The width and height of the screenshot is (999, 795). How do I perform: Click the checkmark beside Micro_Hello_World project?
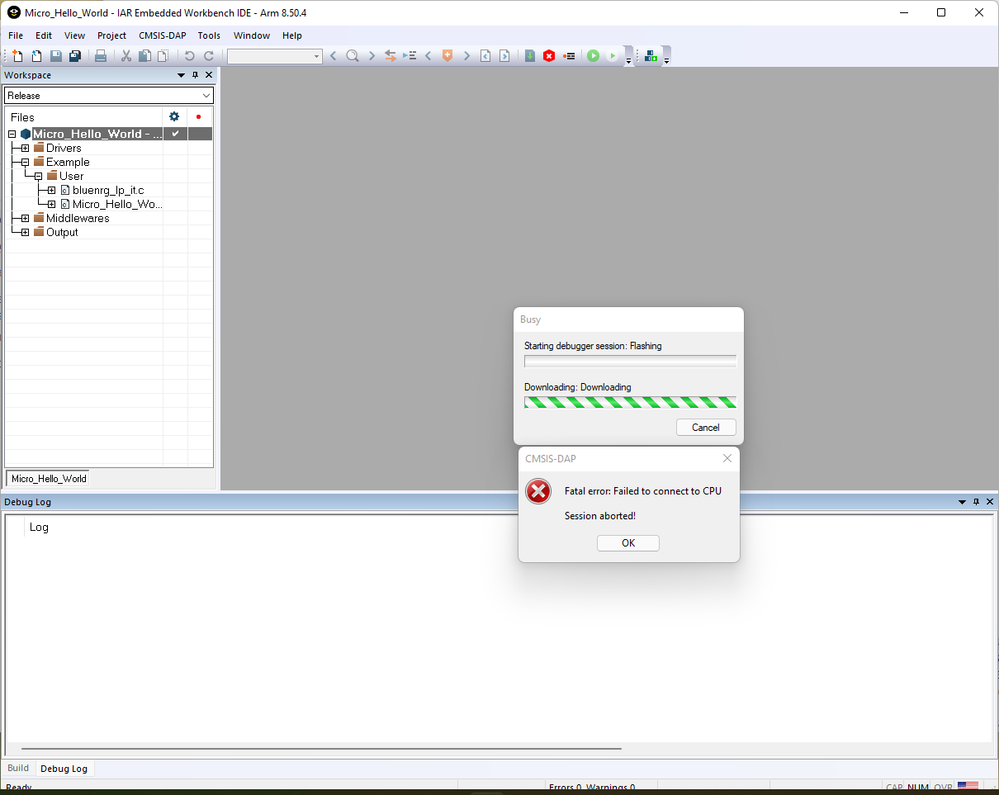click(175, 134)
